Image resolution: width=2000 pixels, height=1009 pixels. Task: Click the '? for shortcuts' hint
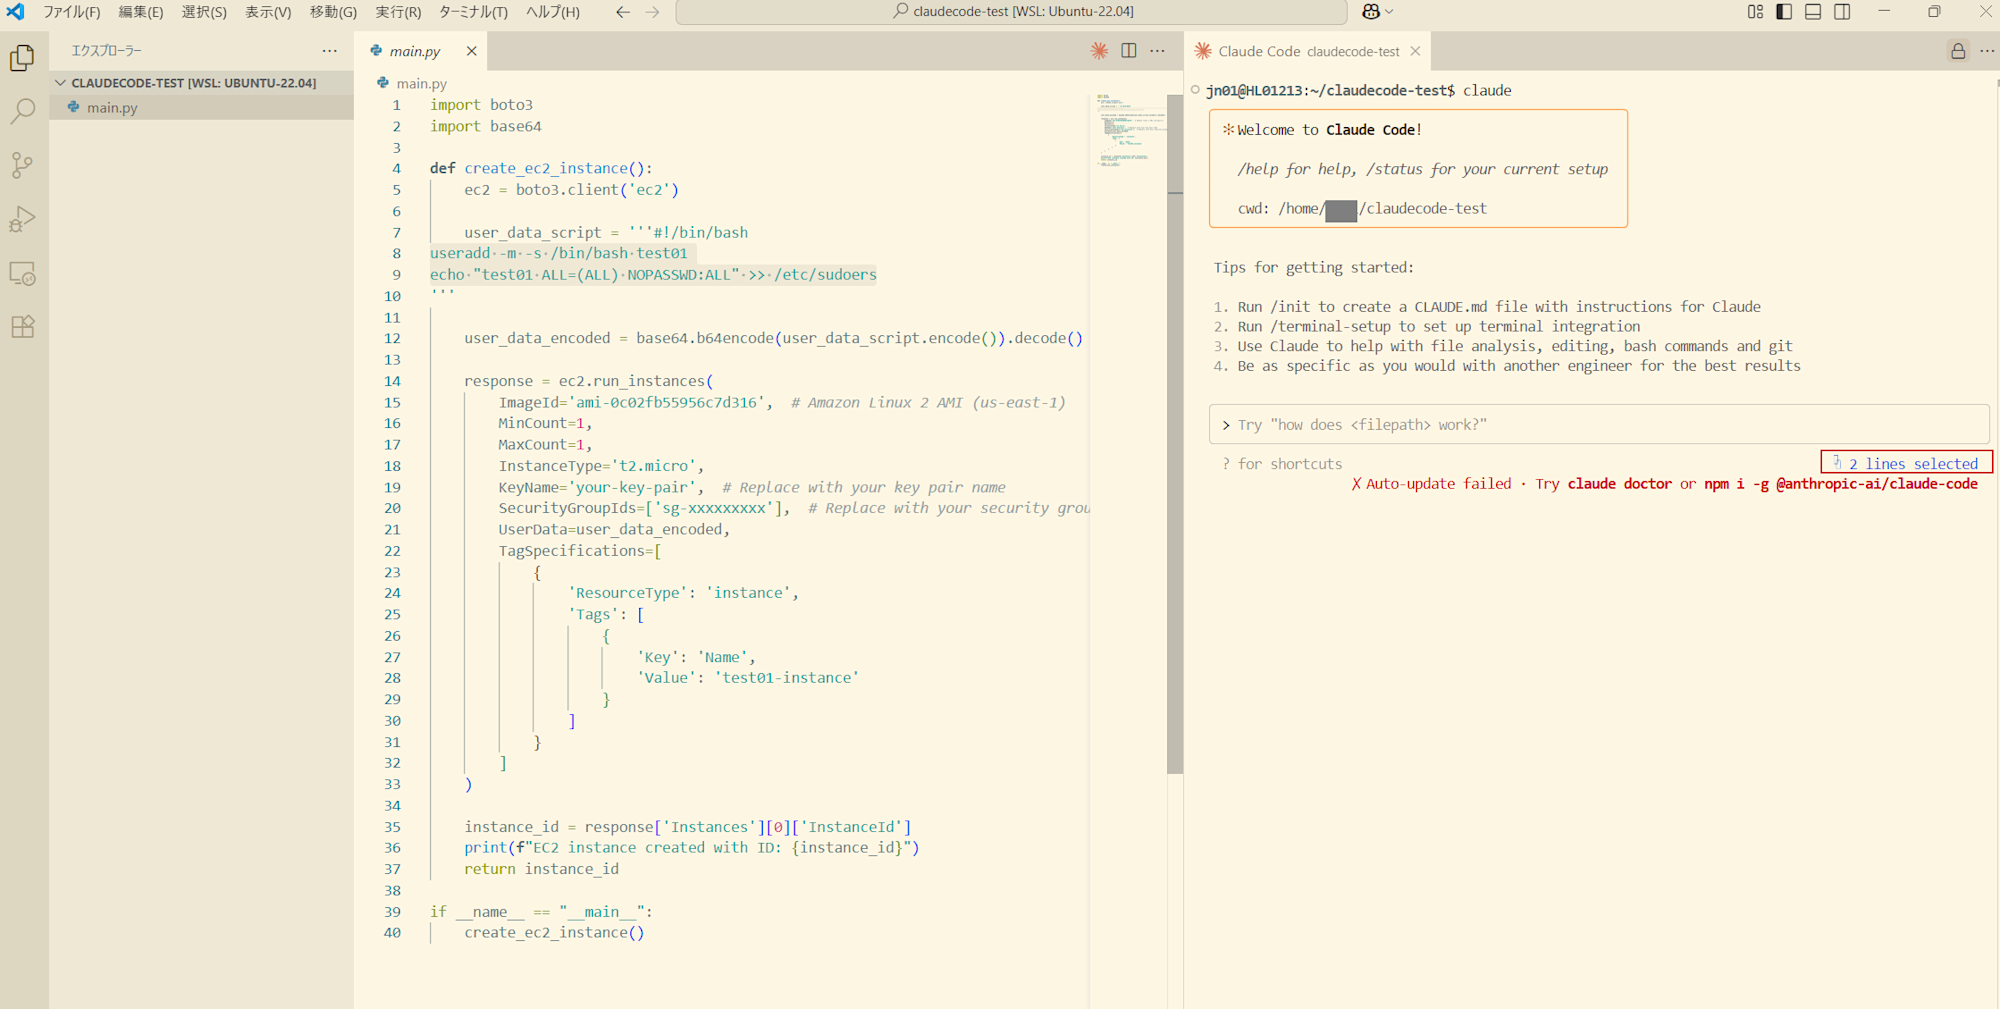pos(1282,464)
